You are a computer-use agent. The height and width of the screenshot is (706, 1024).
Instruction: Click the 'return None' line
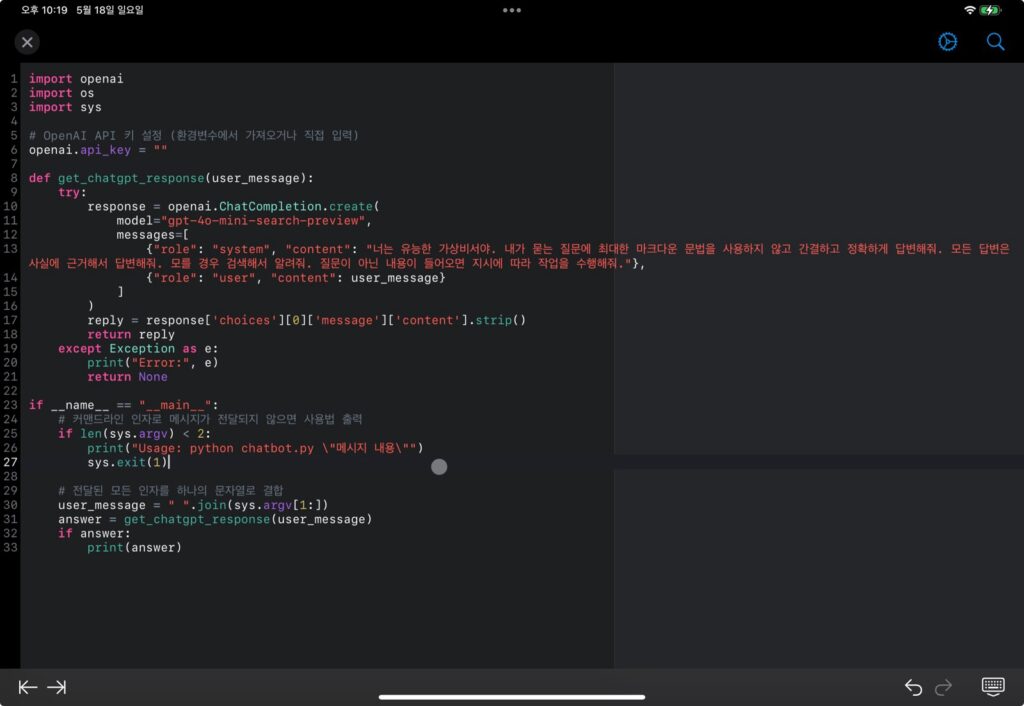[127, 377]
